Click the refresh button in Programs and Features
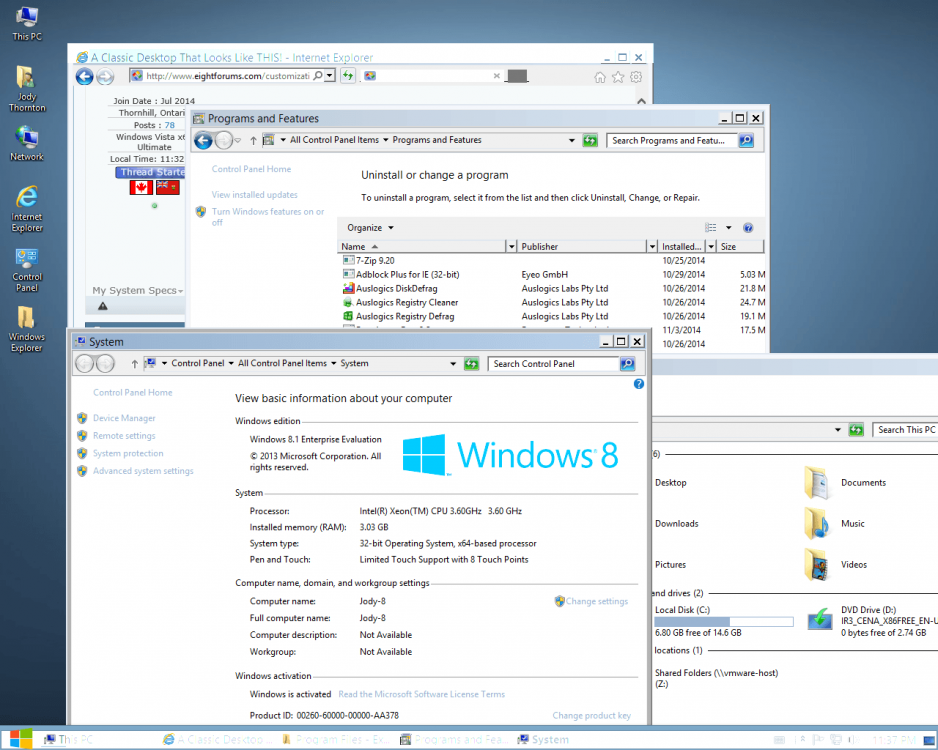 coord(590,141)
